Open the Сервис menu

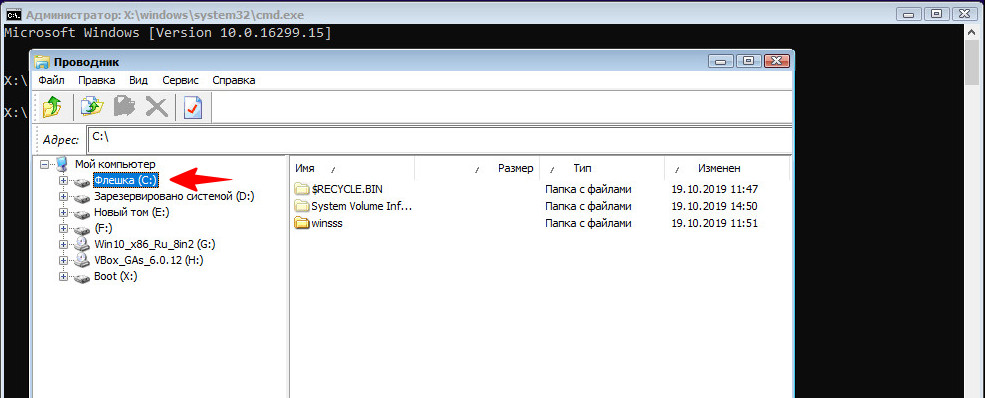coord(180,80)
